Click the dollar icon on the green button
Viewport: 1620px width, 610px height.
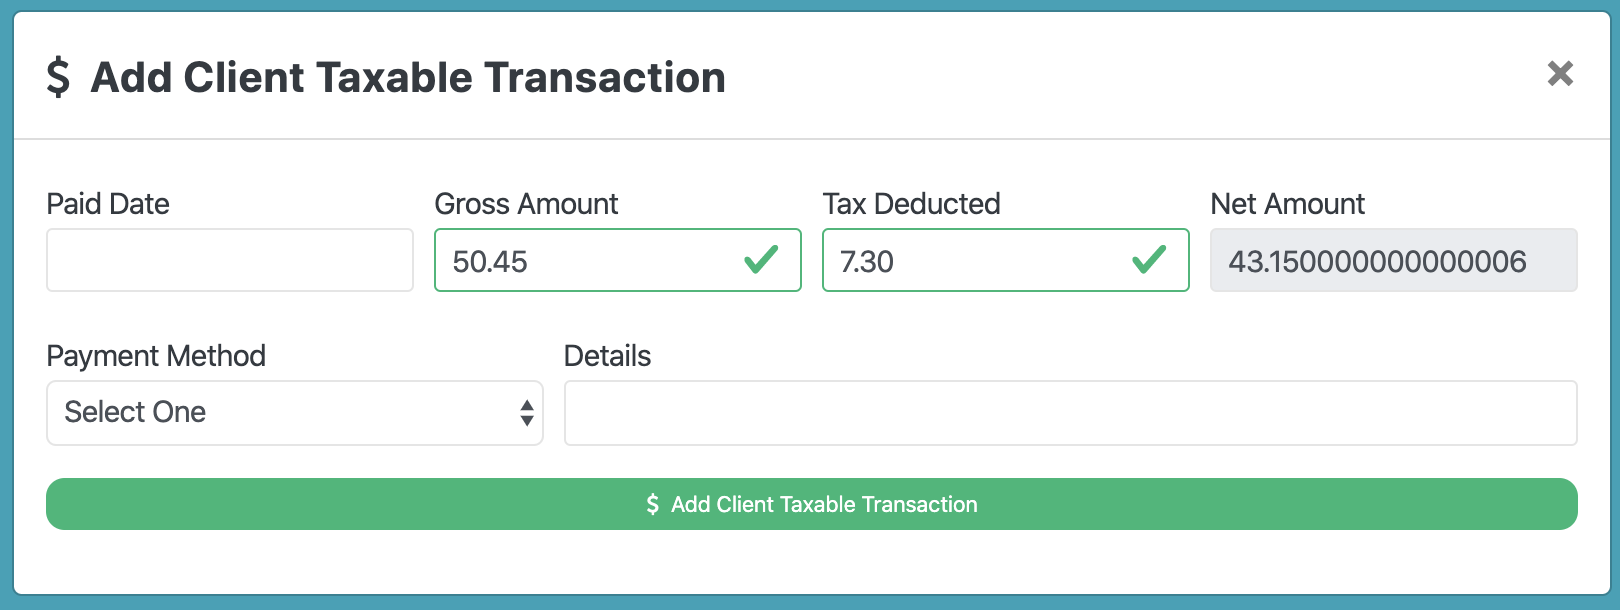[653, 504]
